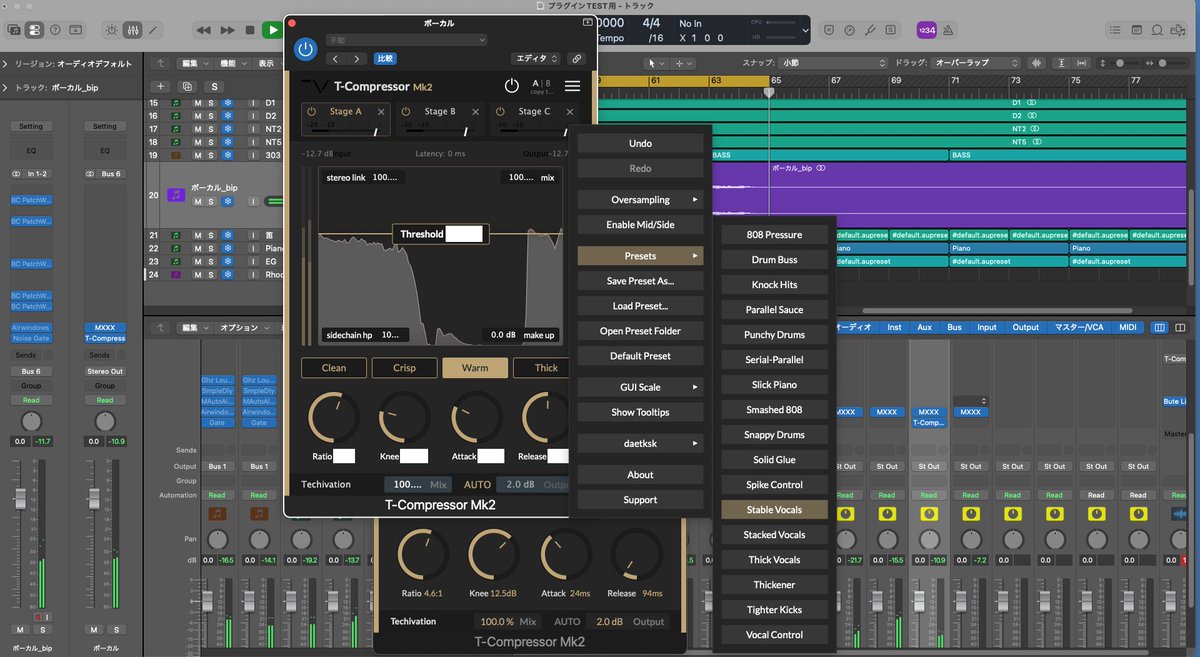Choose Show Tooltips menu entry

(640, 412)
